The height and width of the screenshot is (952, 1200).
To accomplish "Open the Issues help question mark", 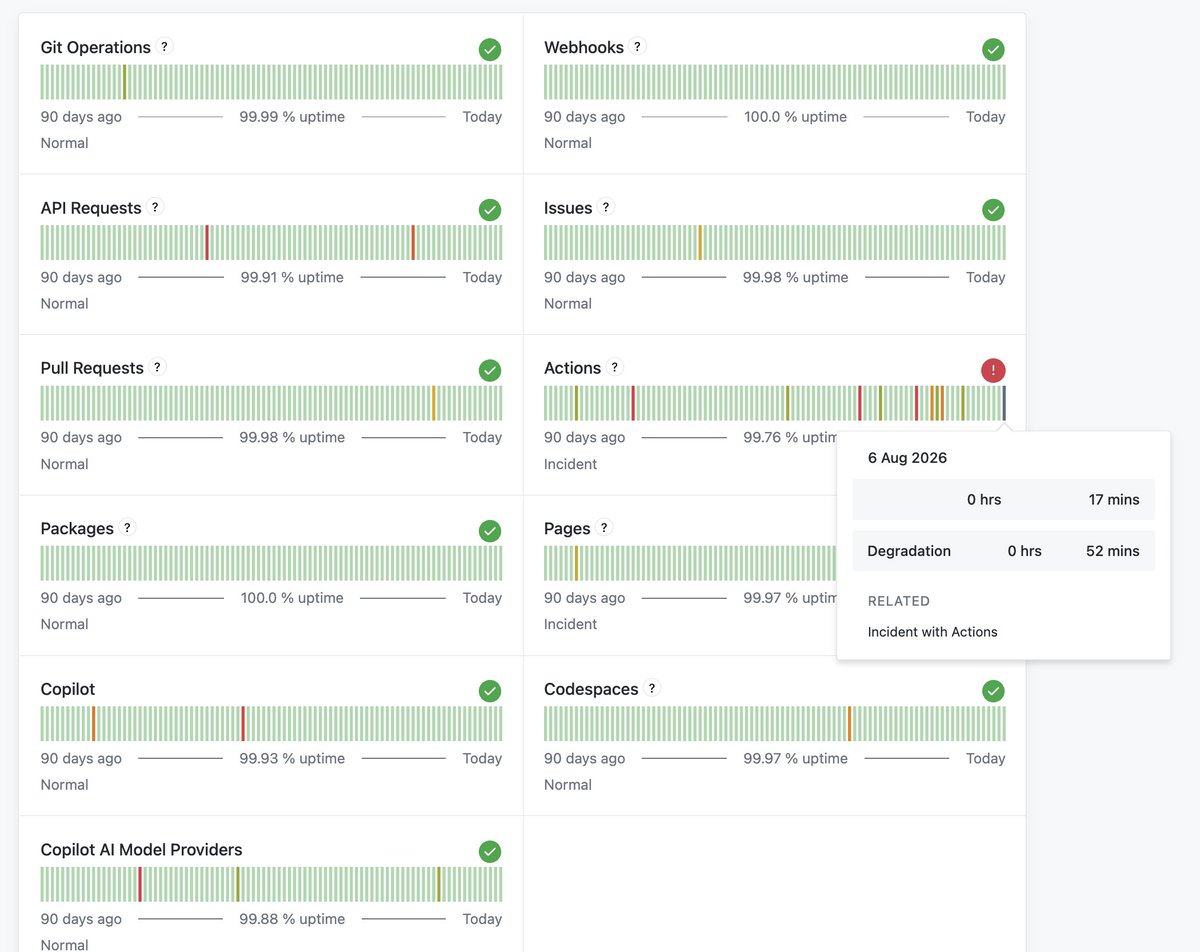I will [x=606, y=207].
